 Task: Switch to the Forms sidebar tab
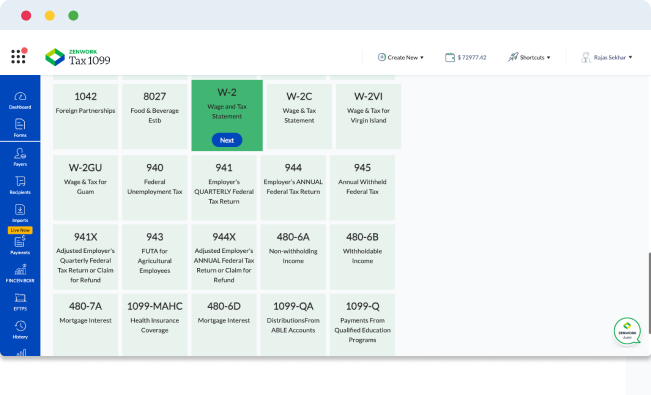tap(20, 128)
